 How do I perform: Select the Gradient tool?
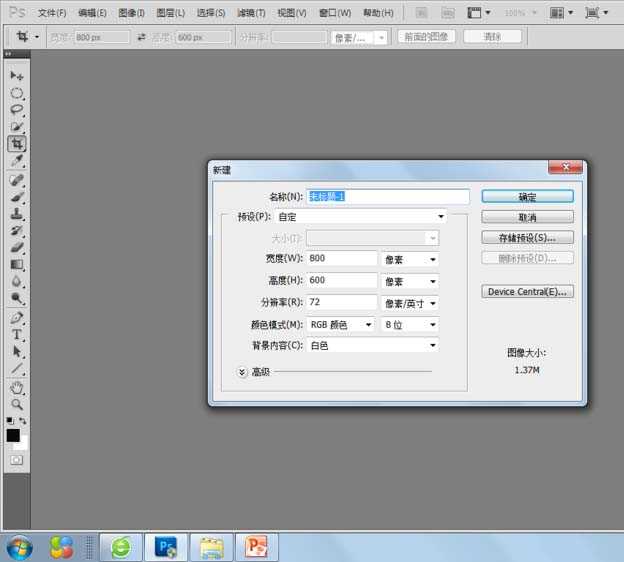pos(17,264)
